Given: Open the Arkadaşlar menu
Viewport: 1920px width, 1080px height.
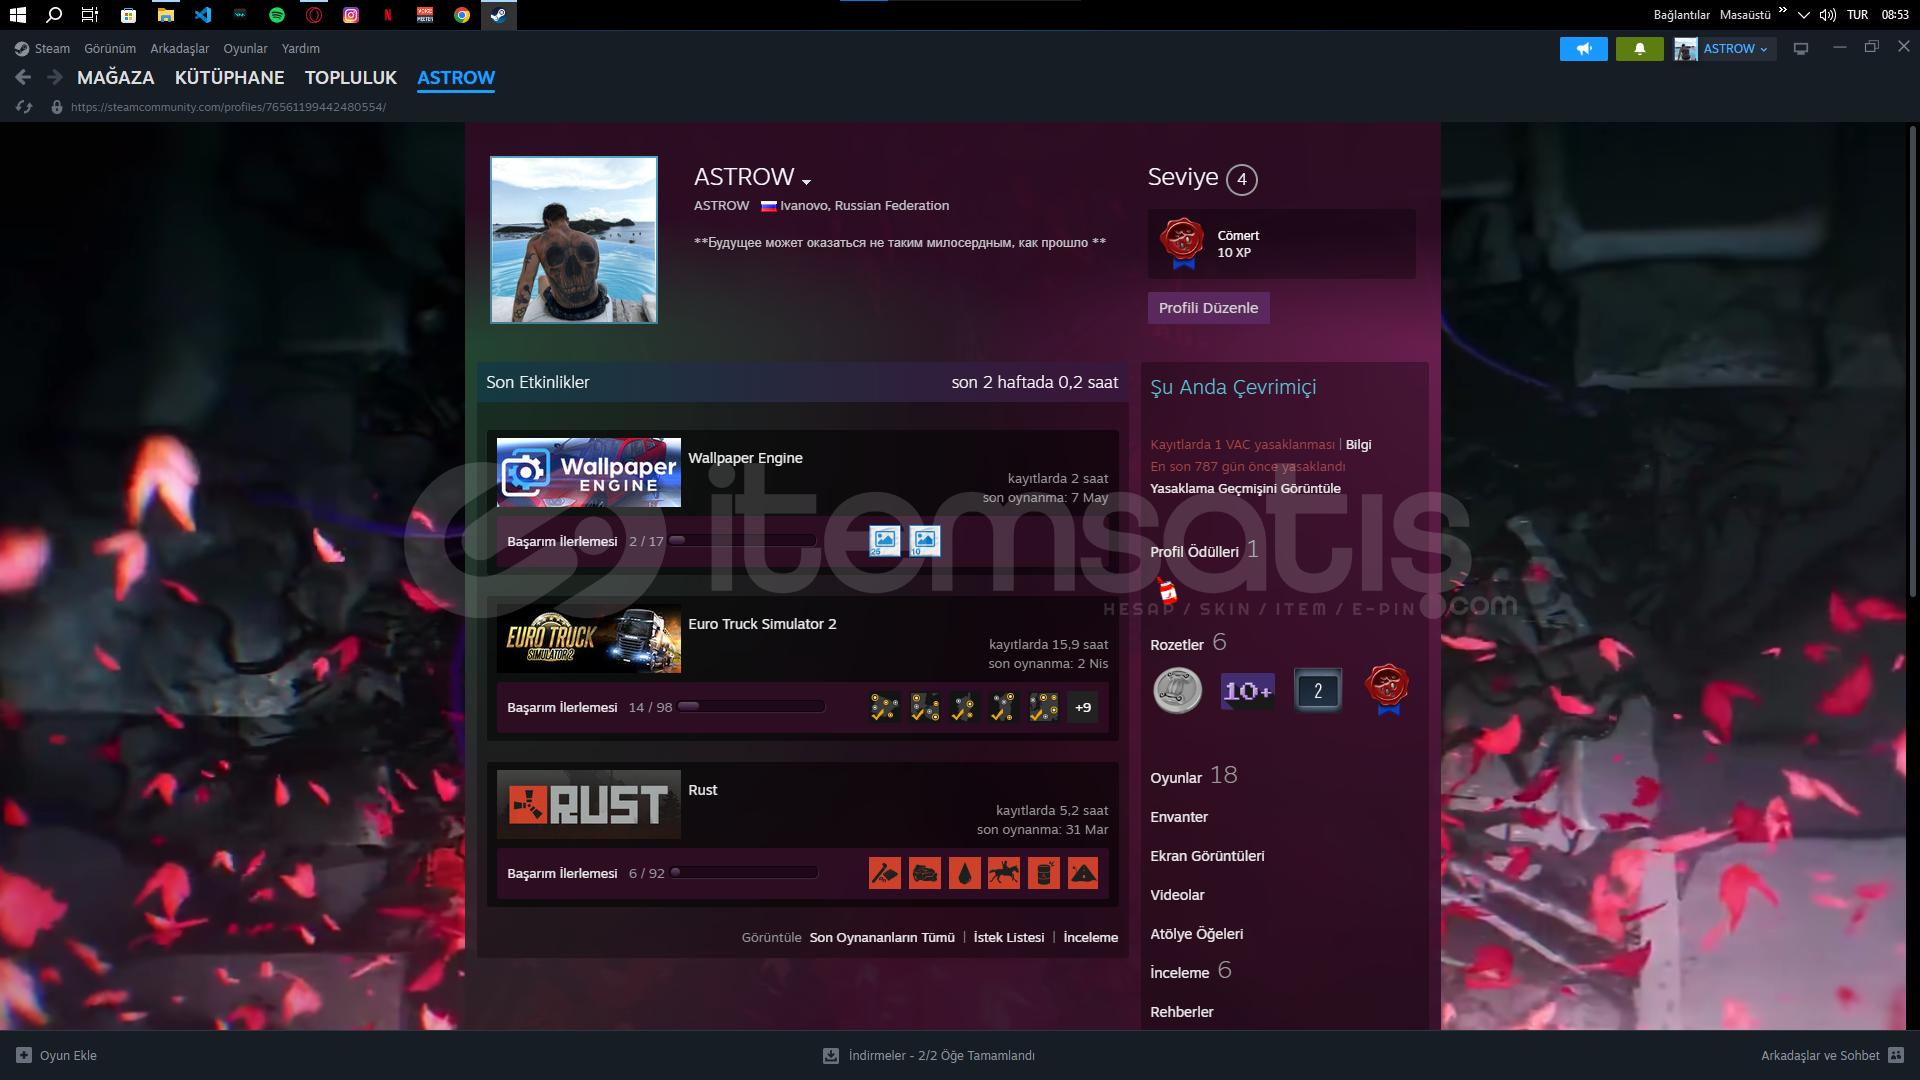Looking at the screenshot, I should click(x=180, y=48).
